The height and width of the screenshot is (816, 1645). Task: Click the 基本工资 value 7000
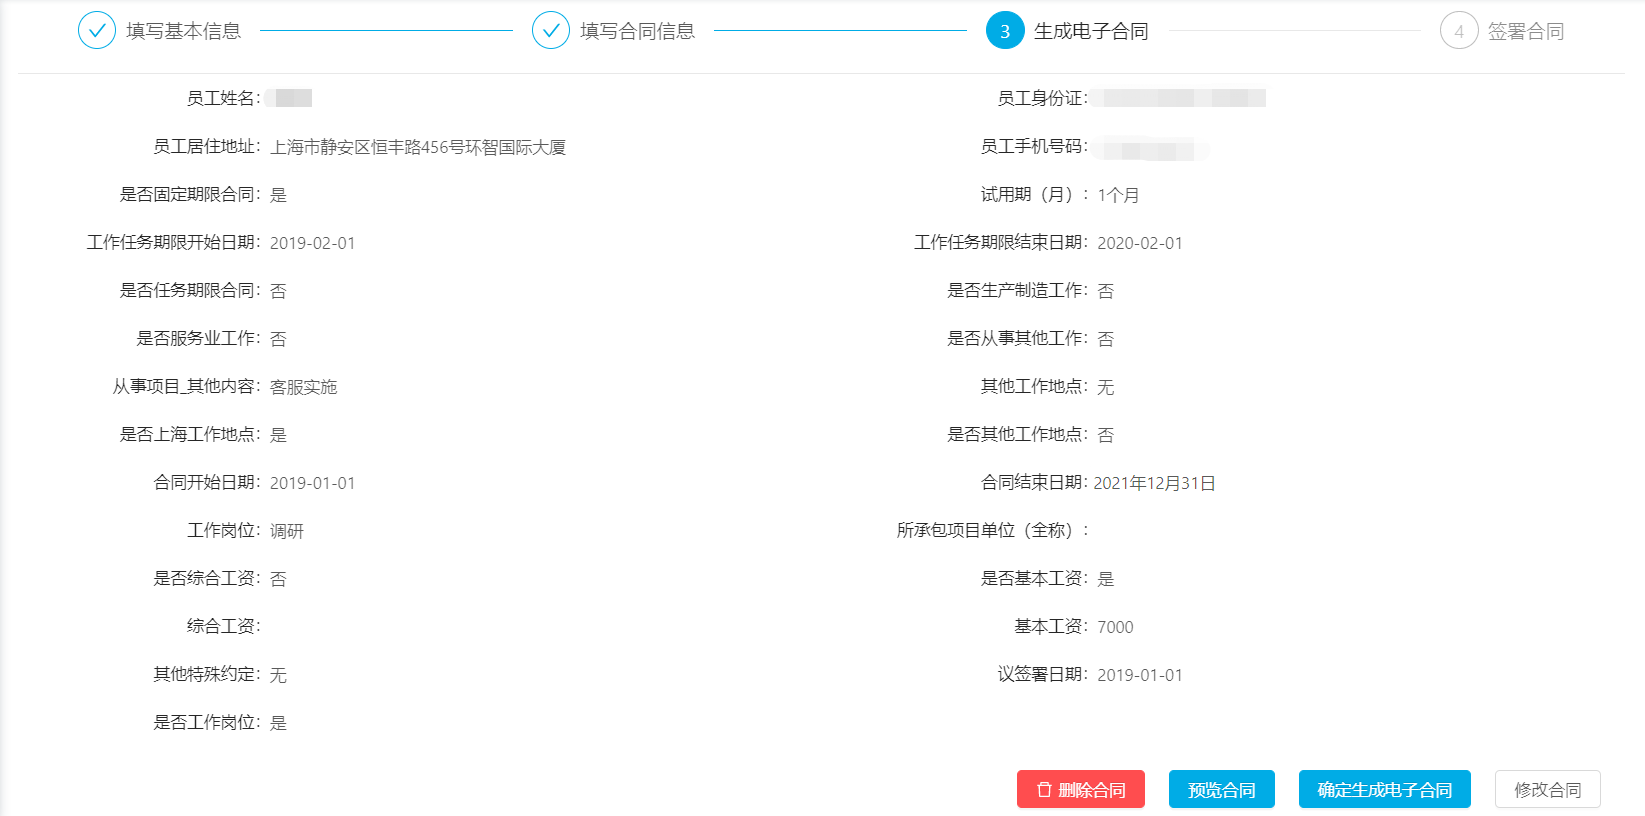click(1115, 627)
